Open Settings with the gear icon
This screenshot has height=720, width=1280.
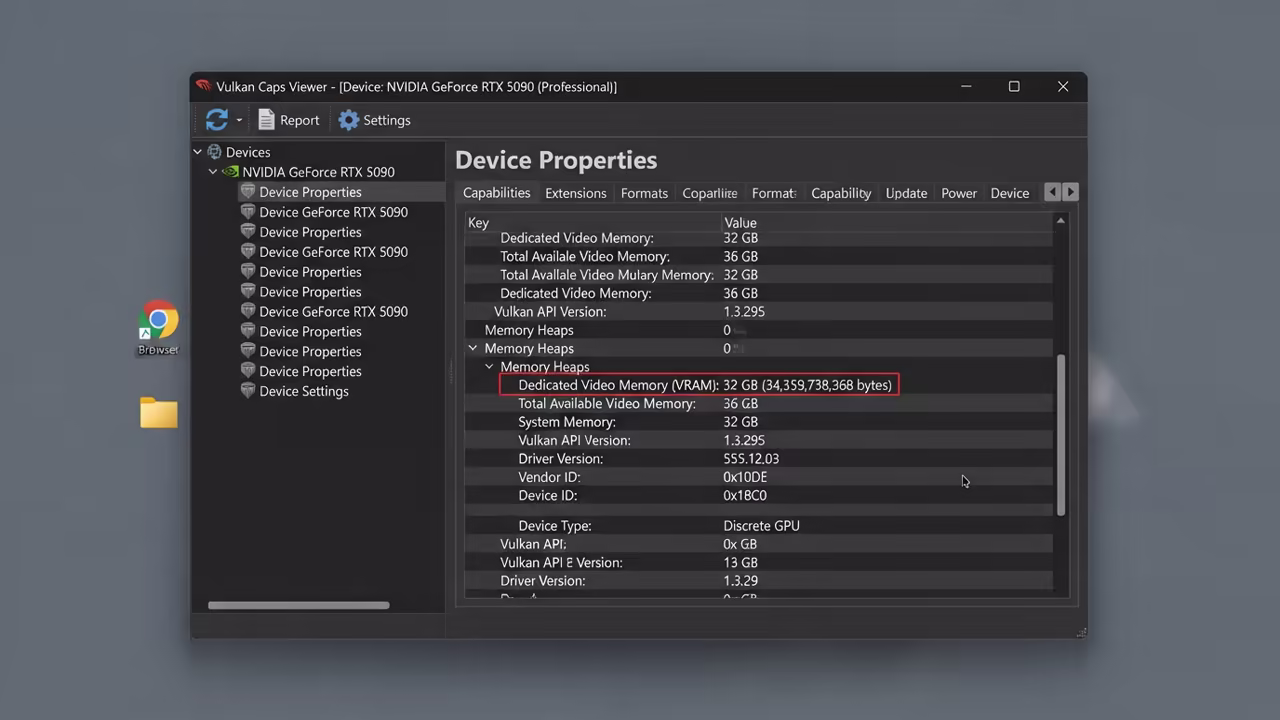375,120
